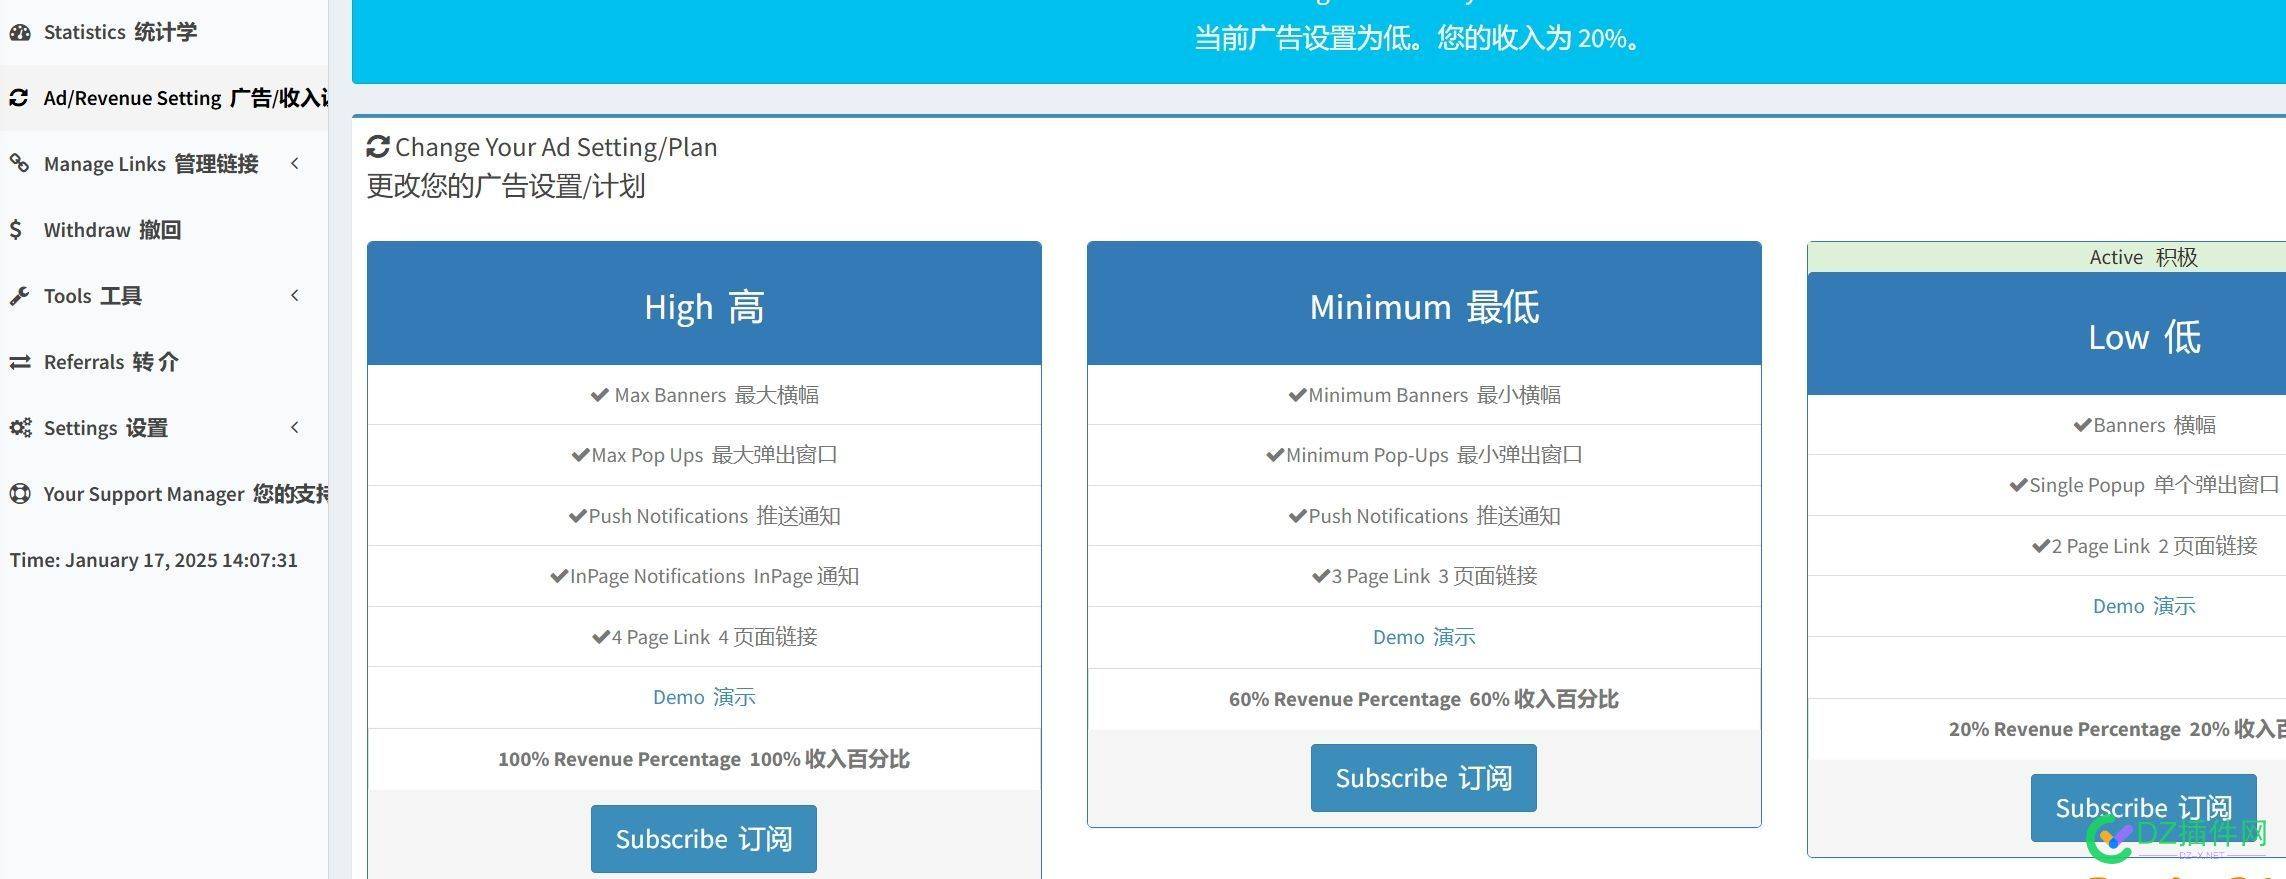This screenshot has width=2286, height=879.
Task: Subscribe to the Minimum plan
Action: click(x=1424, y=778)
